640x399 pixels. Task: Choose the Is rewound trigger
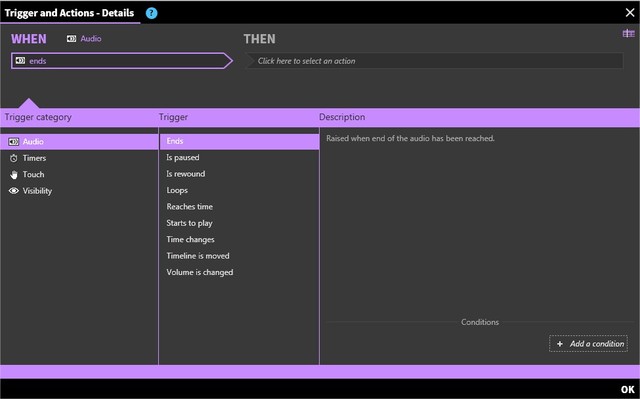(239, 174)
